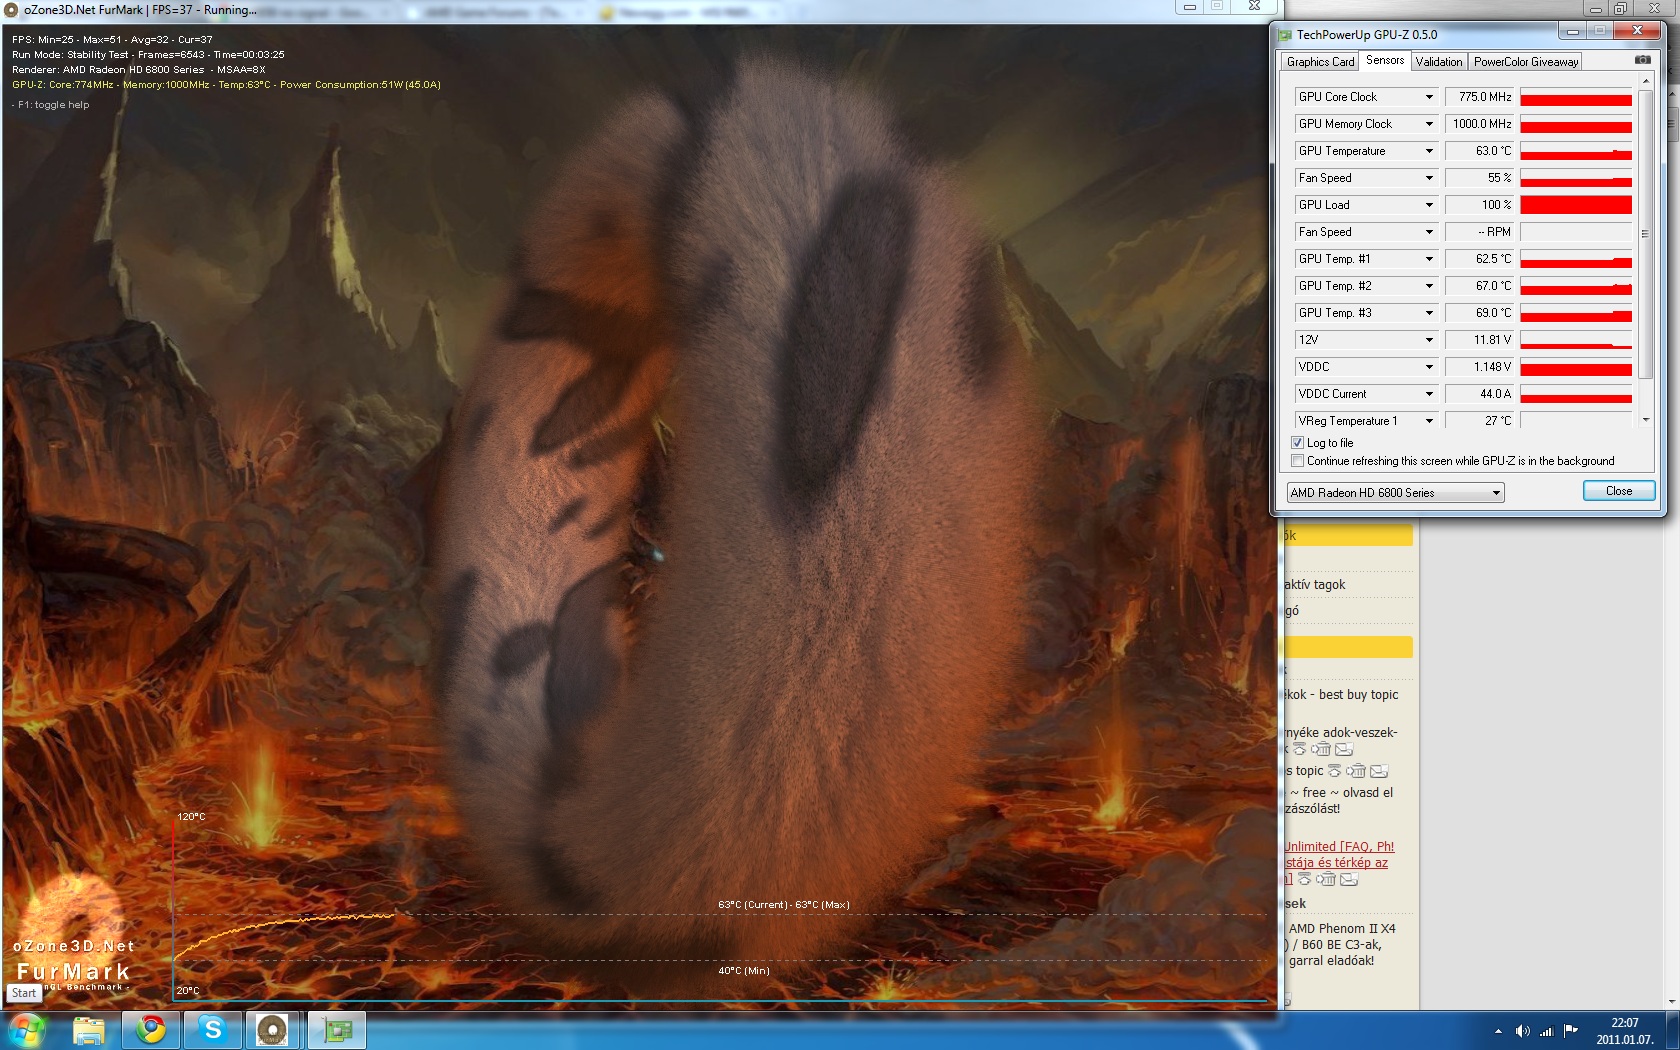
Task: Open Skype from the taskbar
Action: pyautogui.click(x=212, y=1030)
